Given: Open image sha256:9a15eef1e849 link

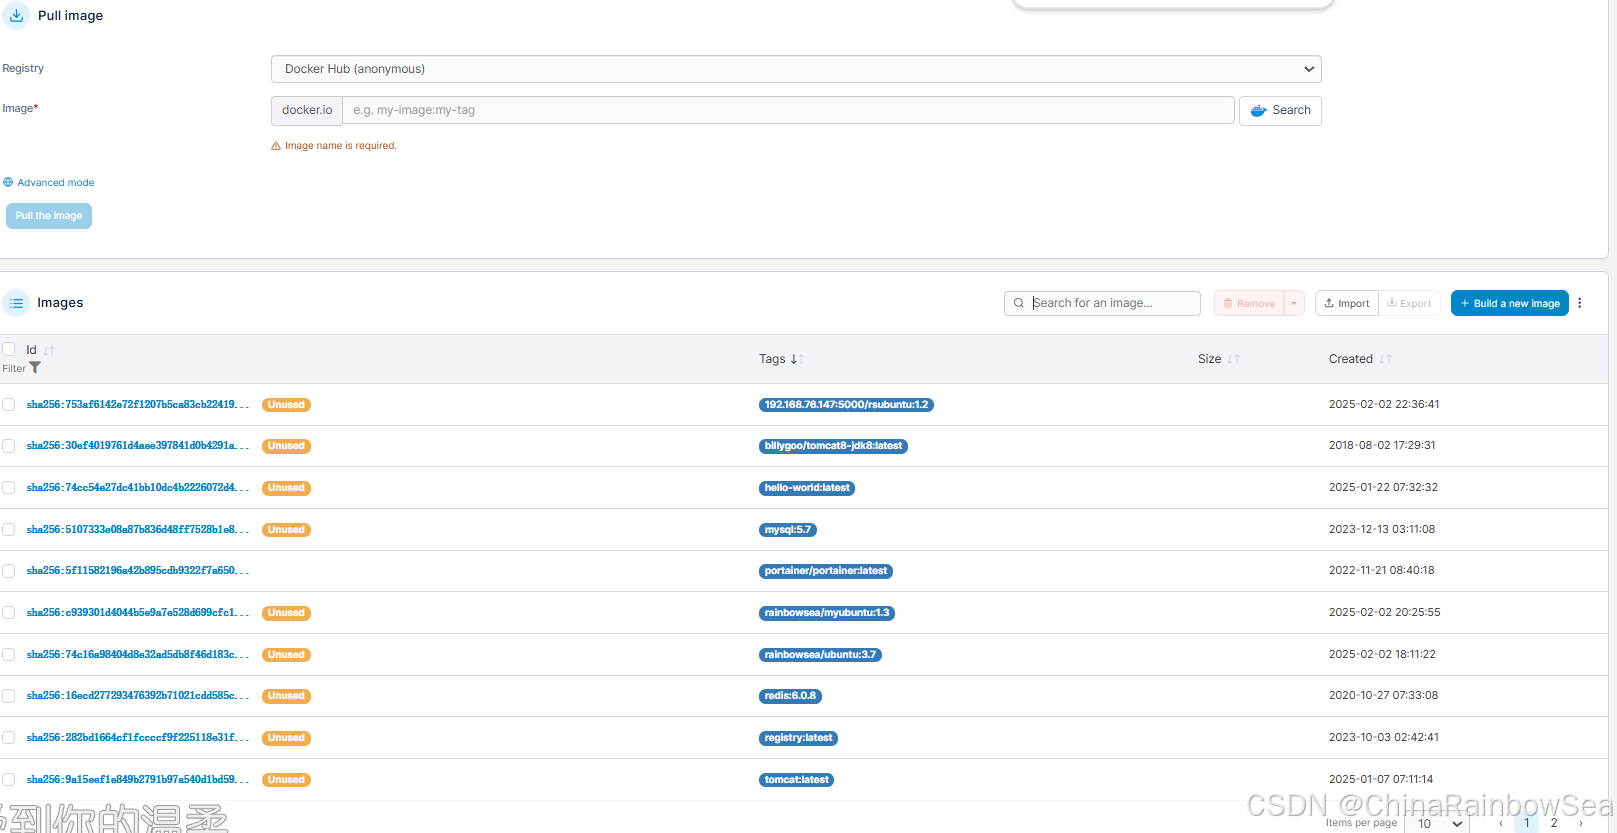Looking at the screenshot, I should tap(138, 779).
